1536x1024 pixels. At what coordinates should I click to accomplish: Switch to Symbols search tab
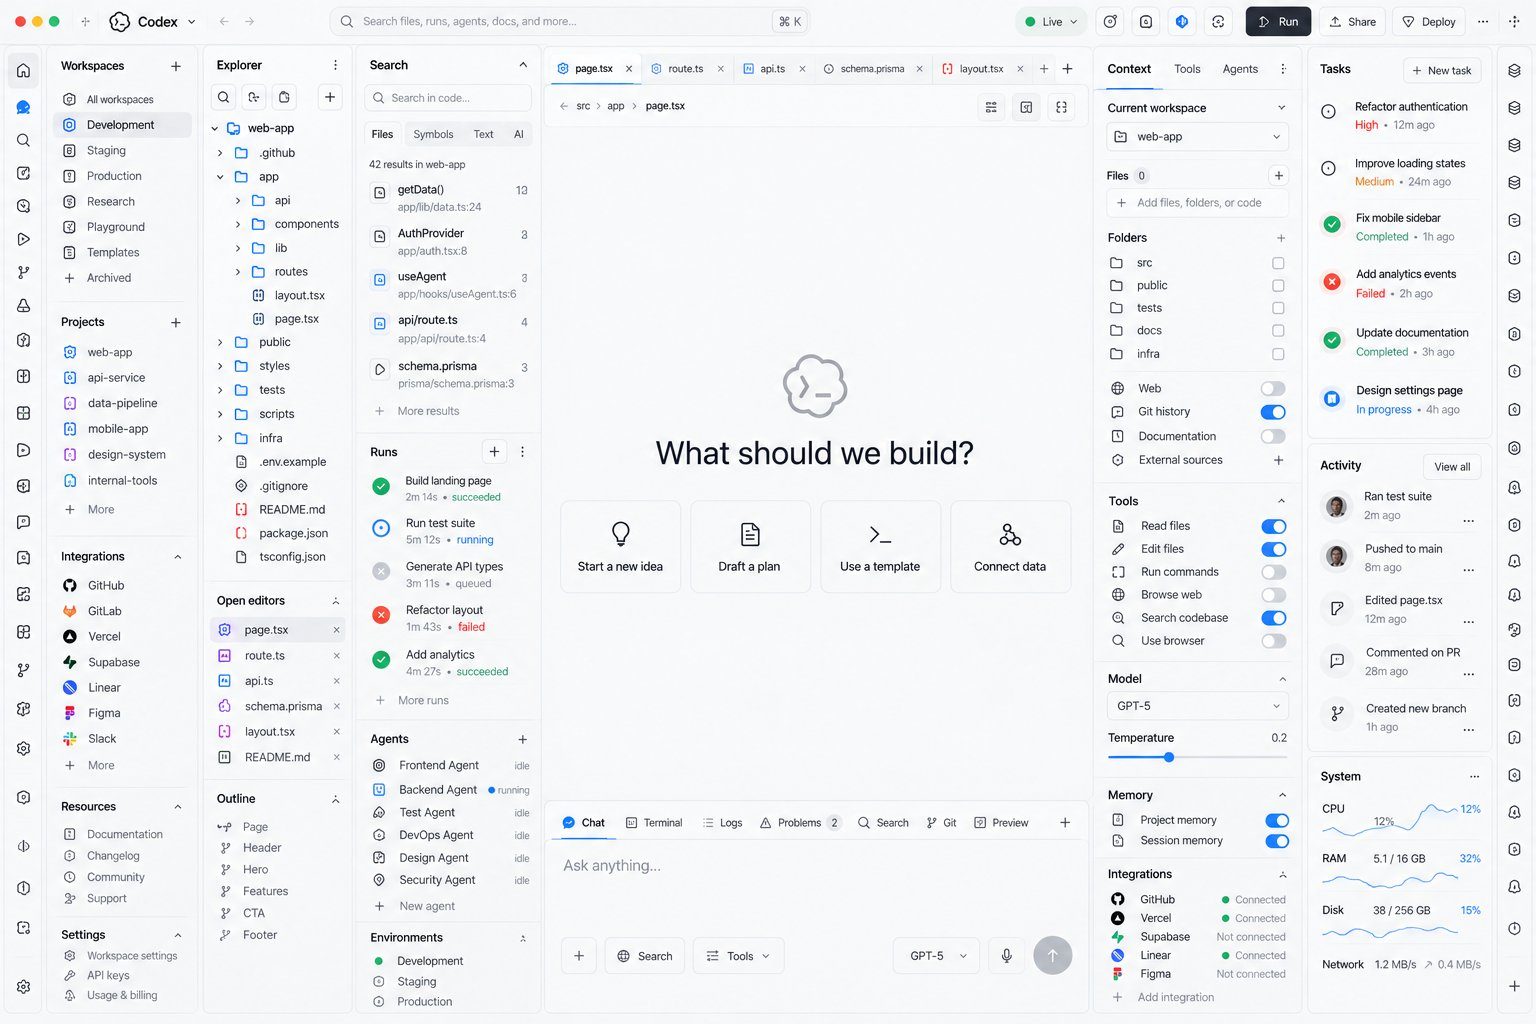[433, 134]
